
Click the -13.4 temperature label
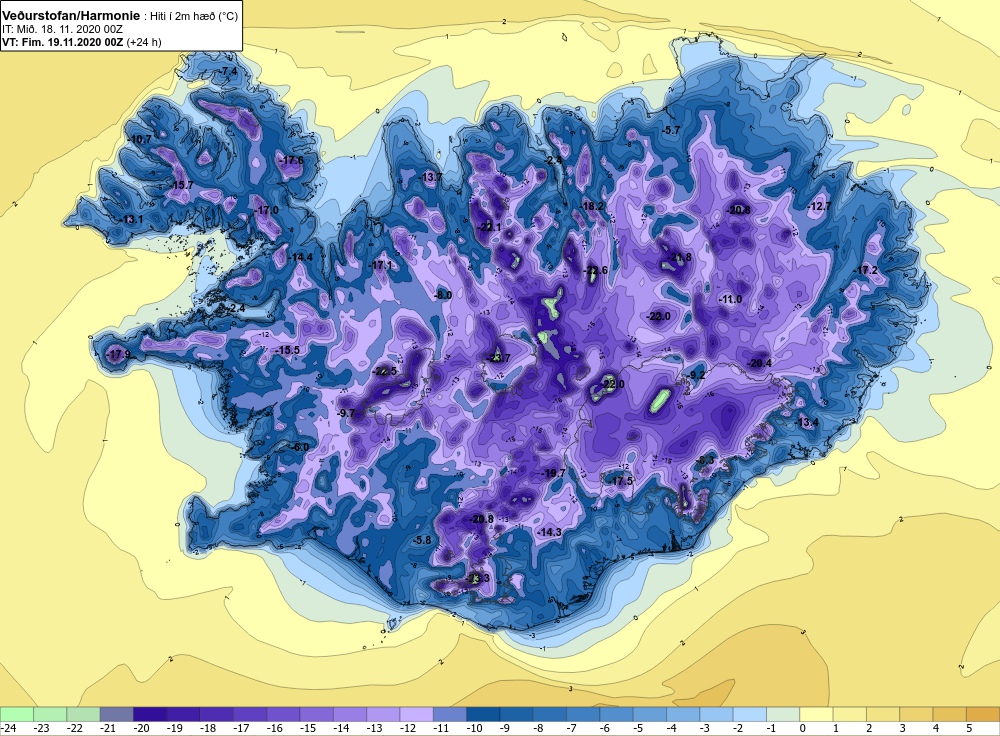pyautogui.click(x=806, y=422)
